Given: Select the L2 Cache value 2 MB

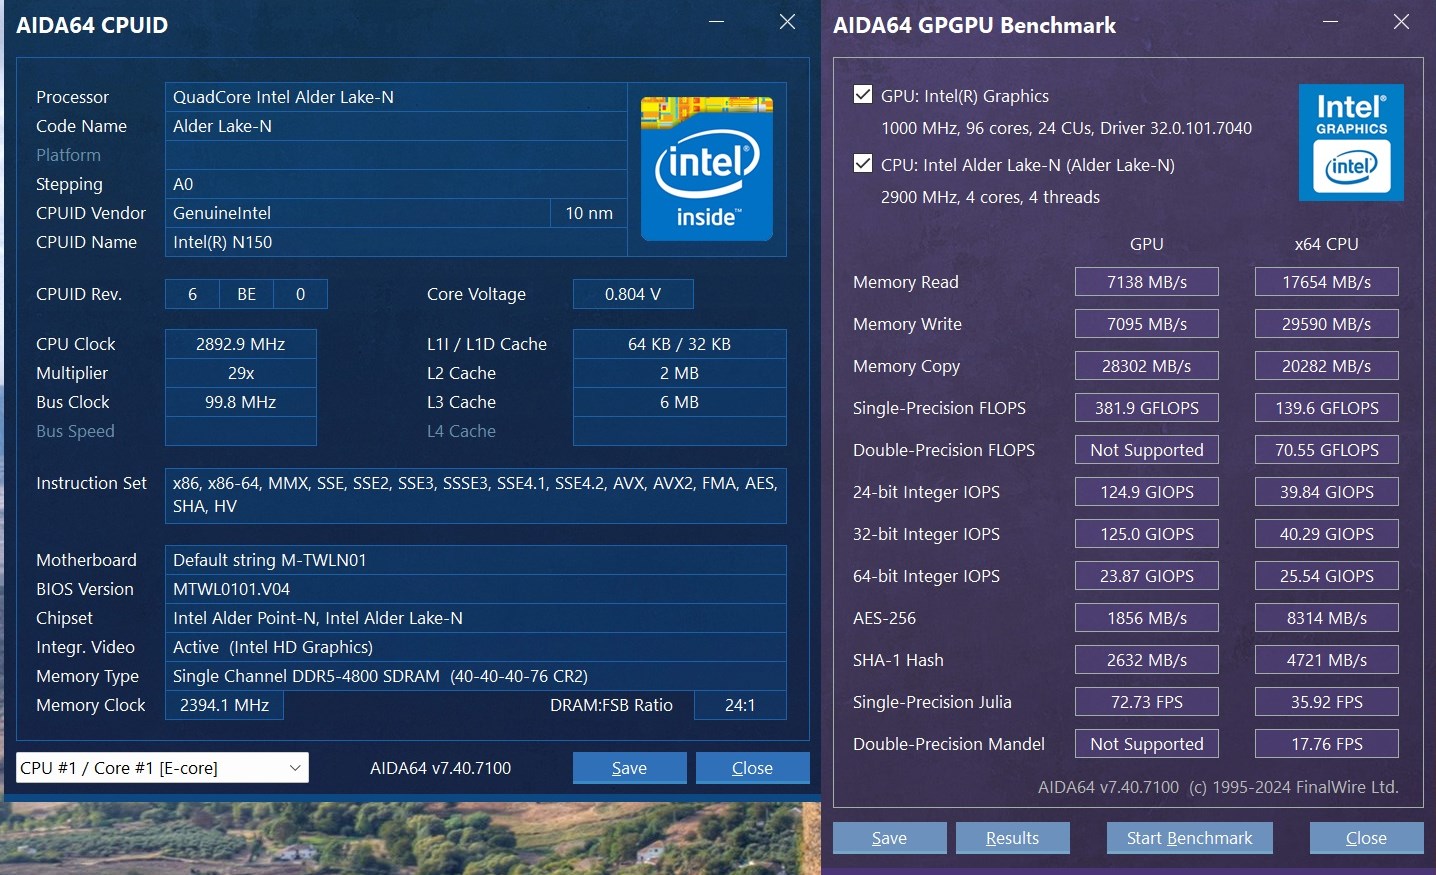Looking at the screenshot, I should pyautogui.click(x=680, y=373).
